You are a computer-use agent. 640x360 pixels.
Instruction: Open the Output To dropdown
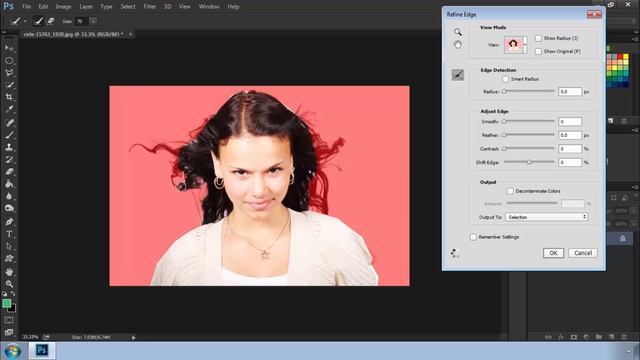[x=547, y=217]
